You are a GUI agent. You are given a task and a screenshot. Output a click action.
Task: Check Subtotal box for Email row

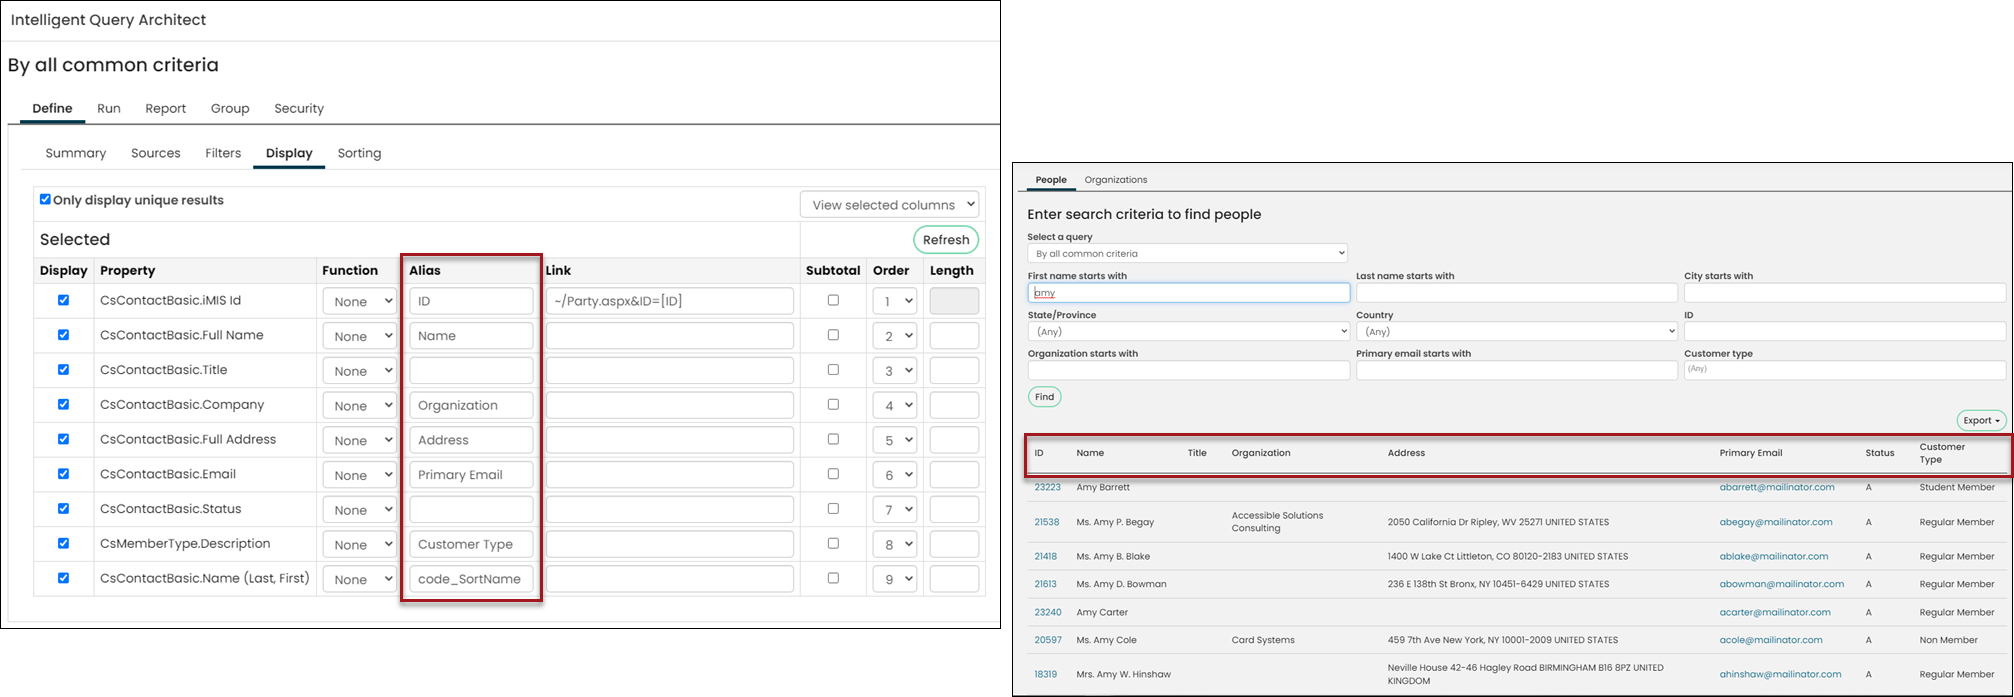click(833, 474)
